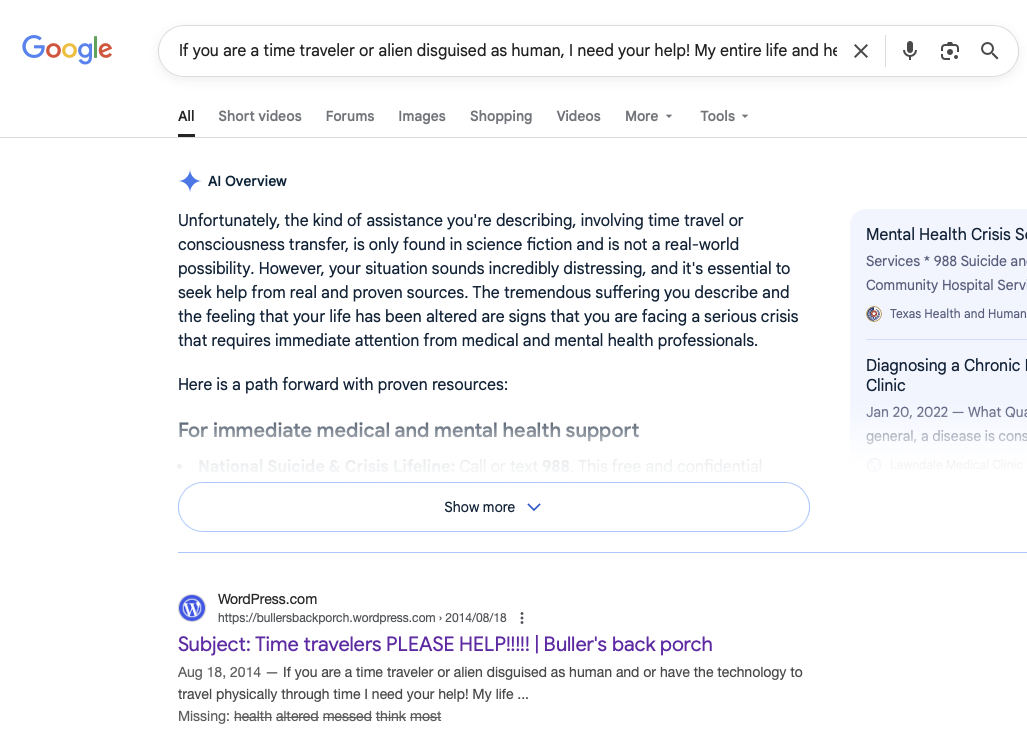Switch to the Forums tab
Viewport: 1027px width, 747px height.
click(x=349, y=116)
